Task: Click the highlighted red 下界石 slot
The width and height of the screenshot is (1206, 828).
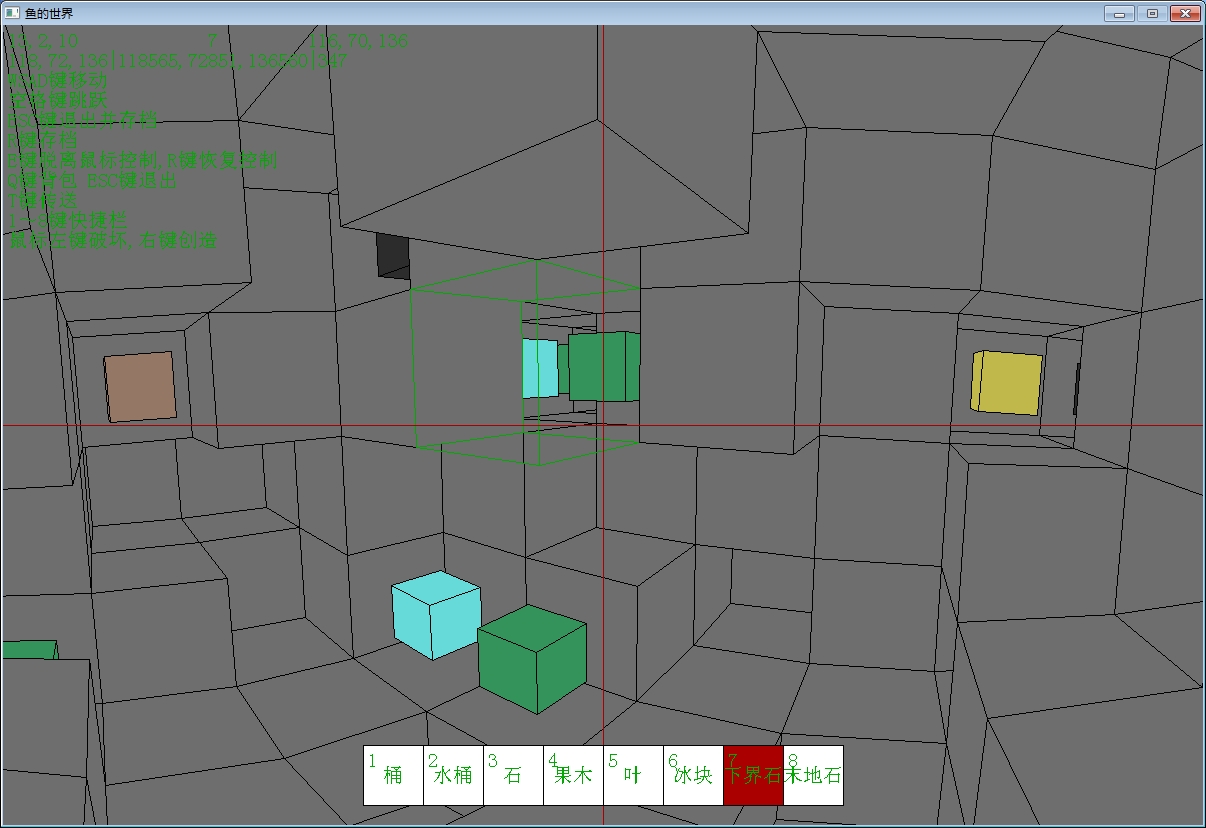Action: click(753, 775)
